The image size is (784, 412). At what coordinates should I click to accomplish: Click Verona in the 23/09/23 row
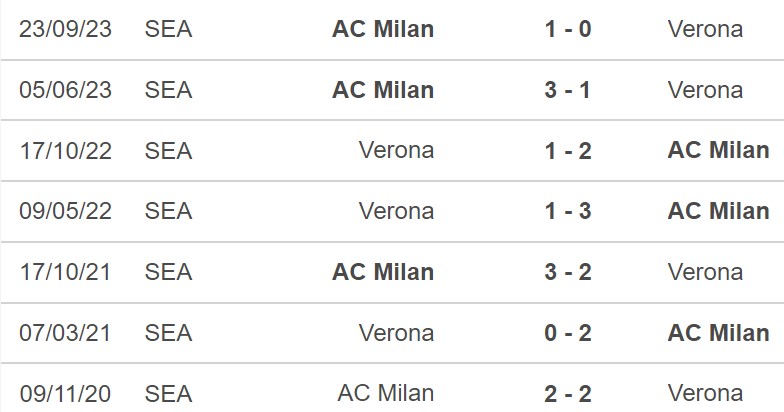705,29
